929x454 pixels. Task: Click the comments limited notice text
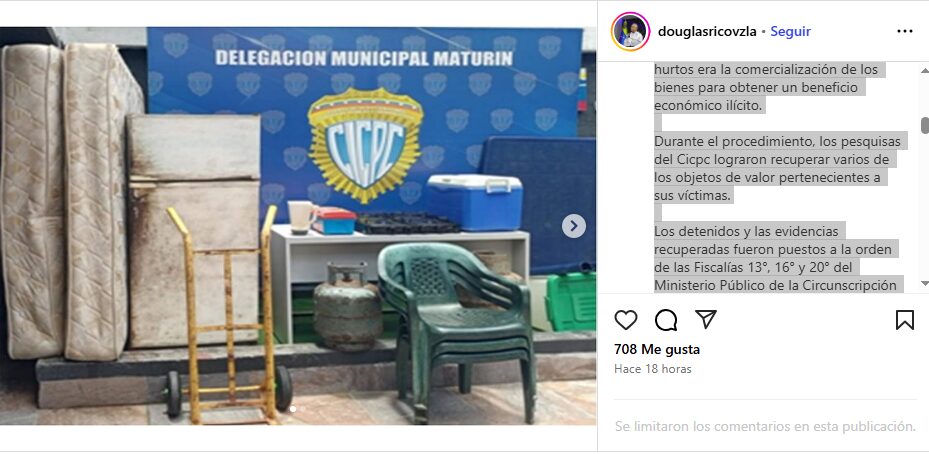click(765, 426)
